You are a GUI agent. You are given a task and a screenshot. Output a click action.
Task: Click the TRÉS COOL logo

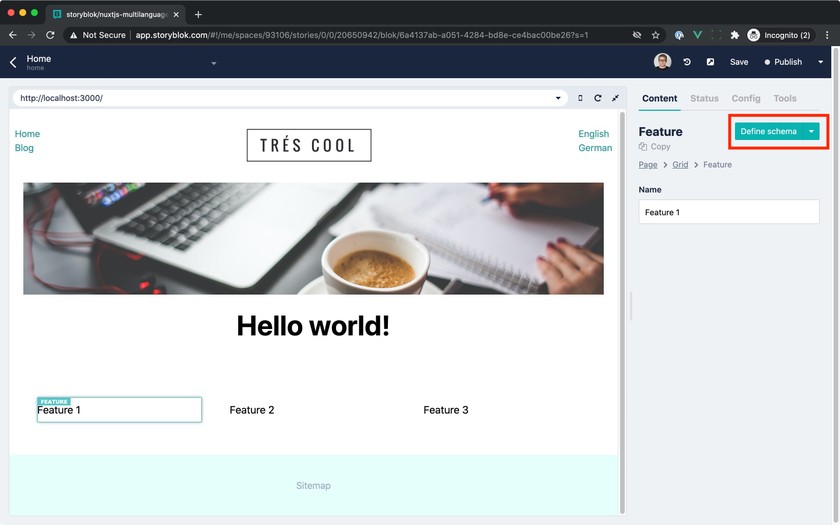click(309, 145)
